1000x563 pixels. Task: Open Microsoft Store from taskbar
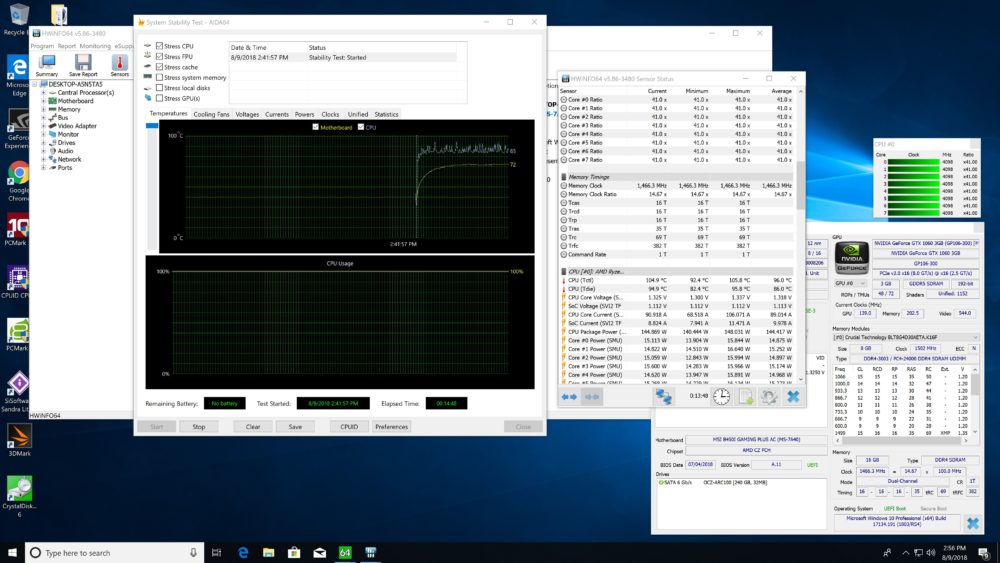click(x=294, y=553)
